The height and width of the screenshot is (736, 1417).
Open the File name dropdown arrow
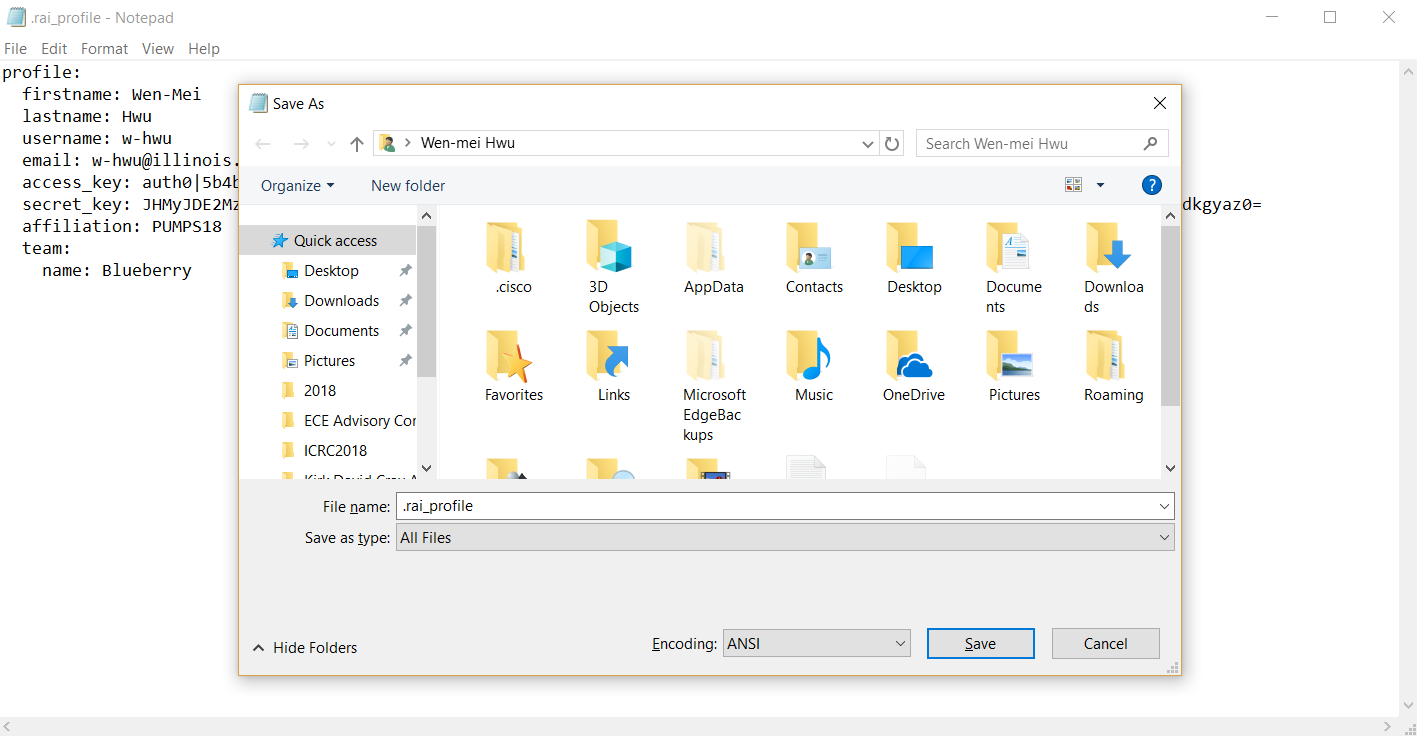(x=1164, y=506)
